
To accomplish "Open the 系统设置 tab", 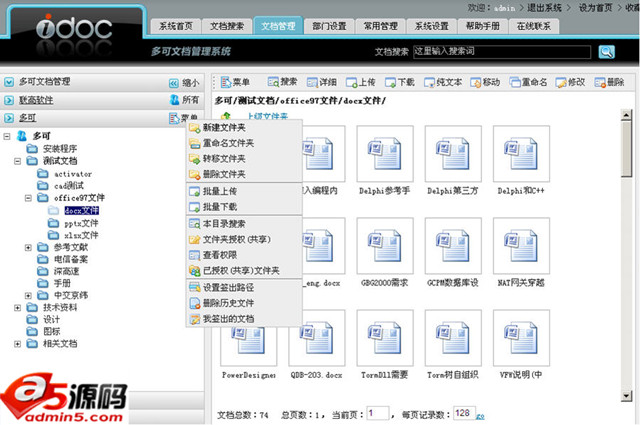I will (x=431, y=27).
